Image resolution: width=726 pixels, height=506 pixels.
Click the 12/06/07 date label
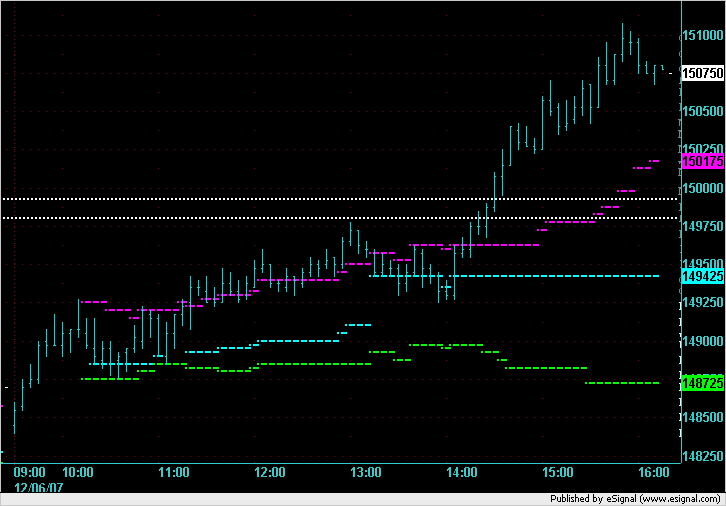(38, 488)
